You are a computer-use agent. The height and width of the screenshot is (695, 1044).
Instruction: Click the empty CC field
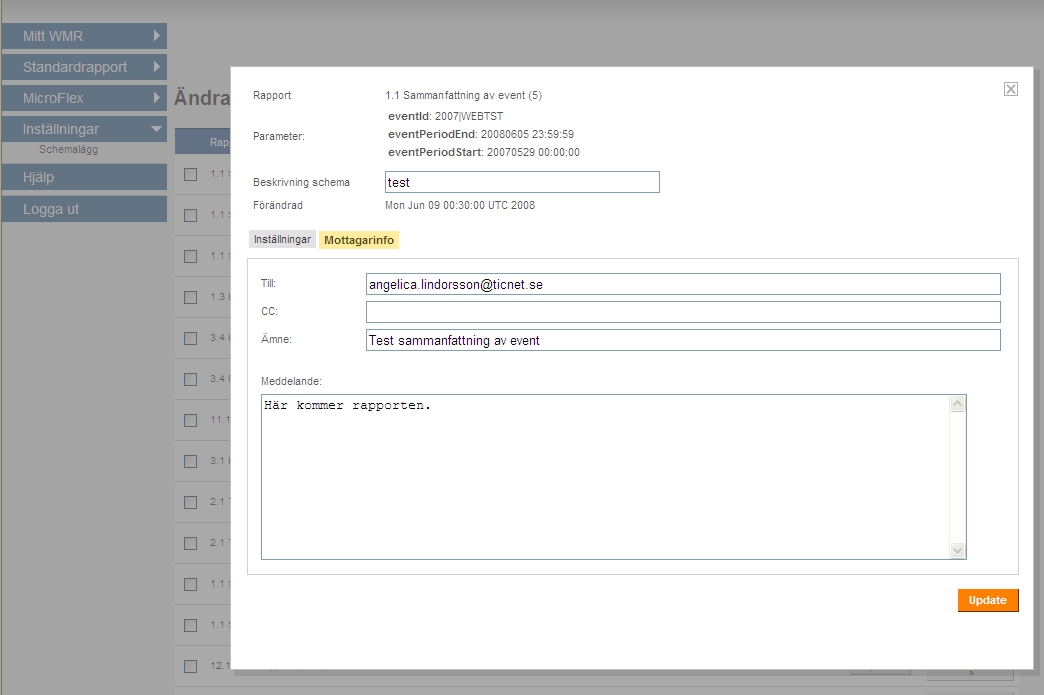(683, 312)
